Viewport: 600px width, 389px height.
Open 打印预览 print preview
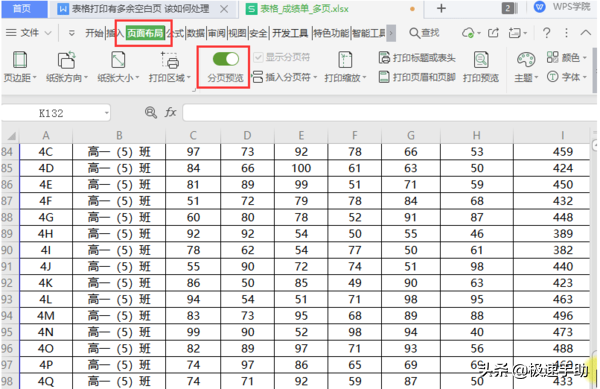pyautogui.click(x=481, y=67)
